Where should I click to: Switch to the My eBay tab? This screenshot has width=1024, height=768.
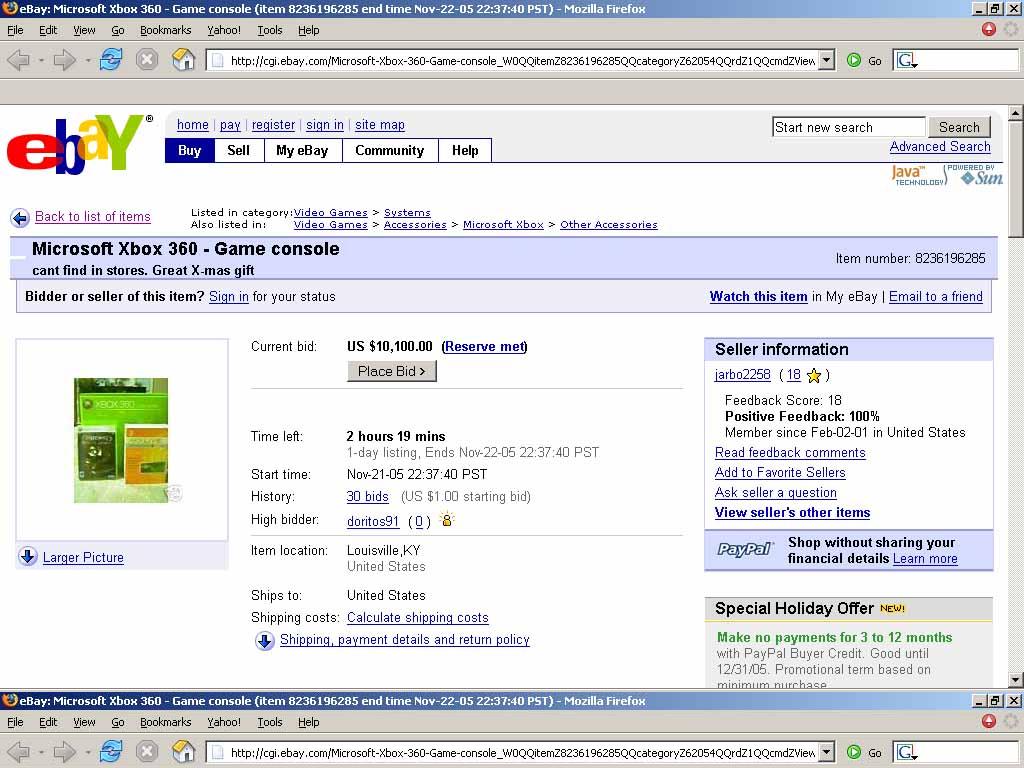coord(302,150)
